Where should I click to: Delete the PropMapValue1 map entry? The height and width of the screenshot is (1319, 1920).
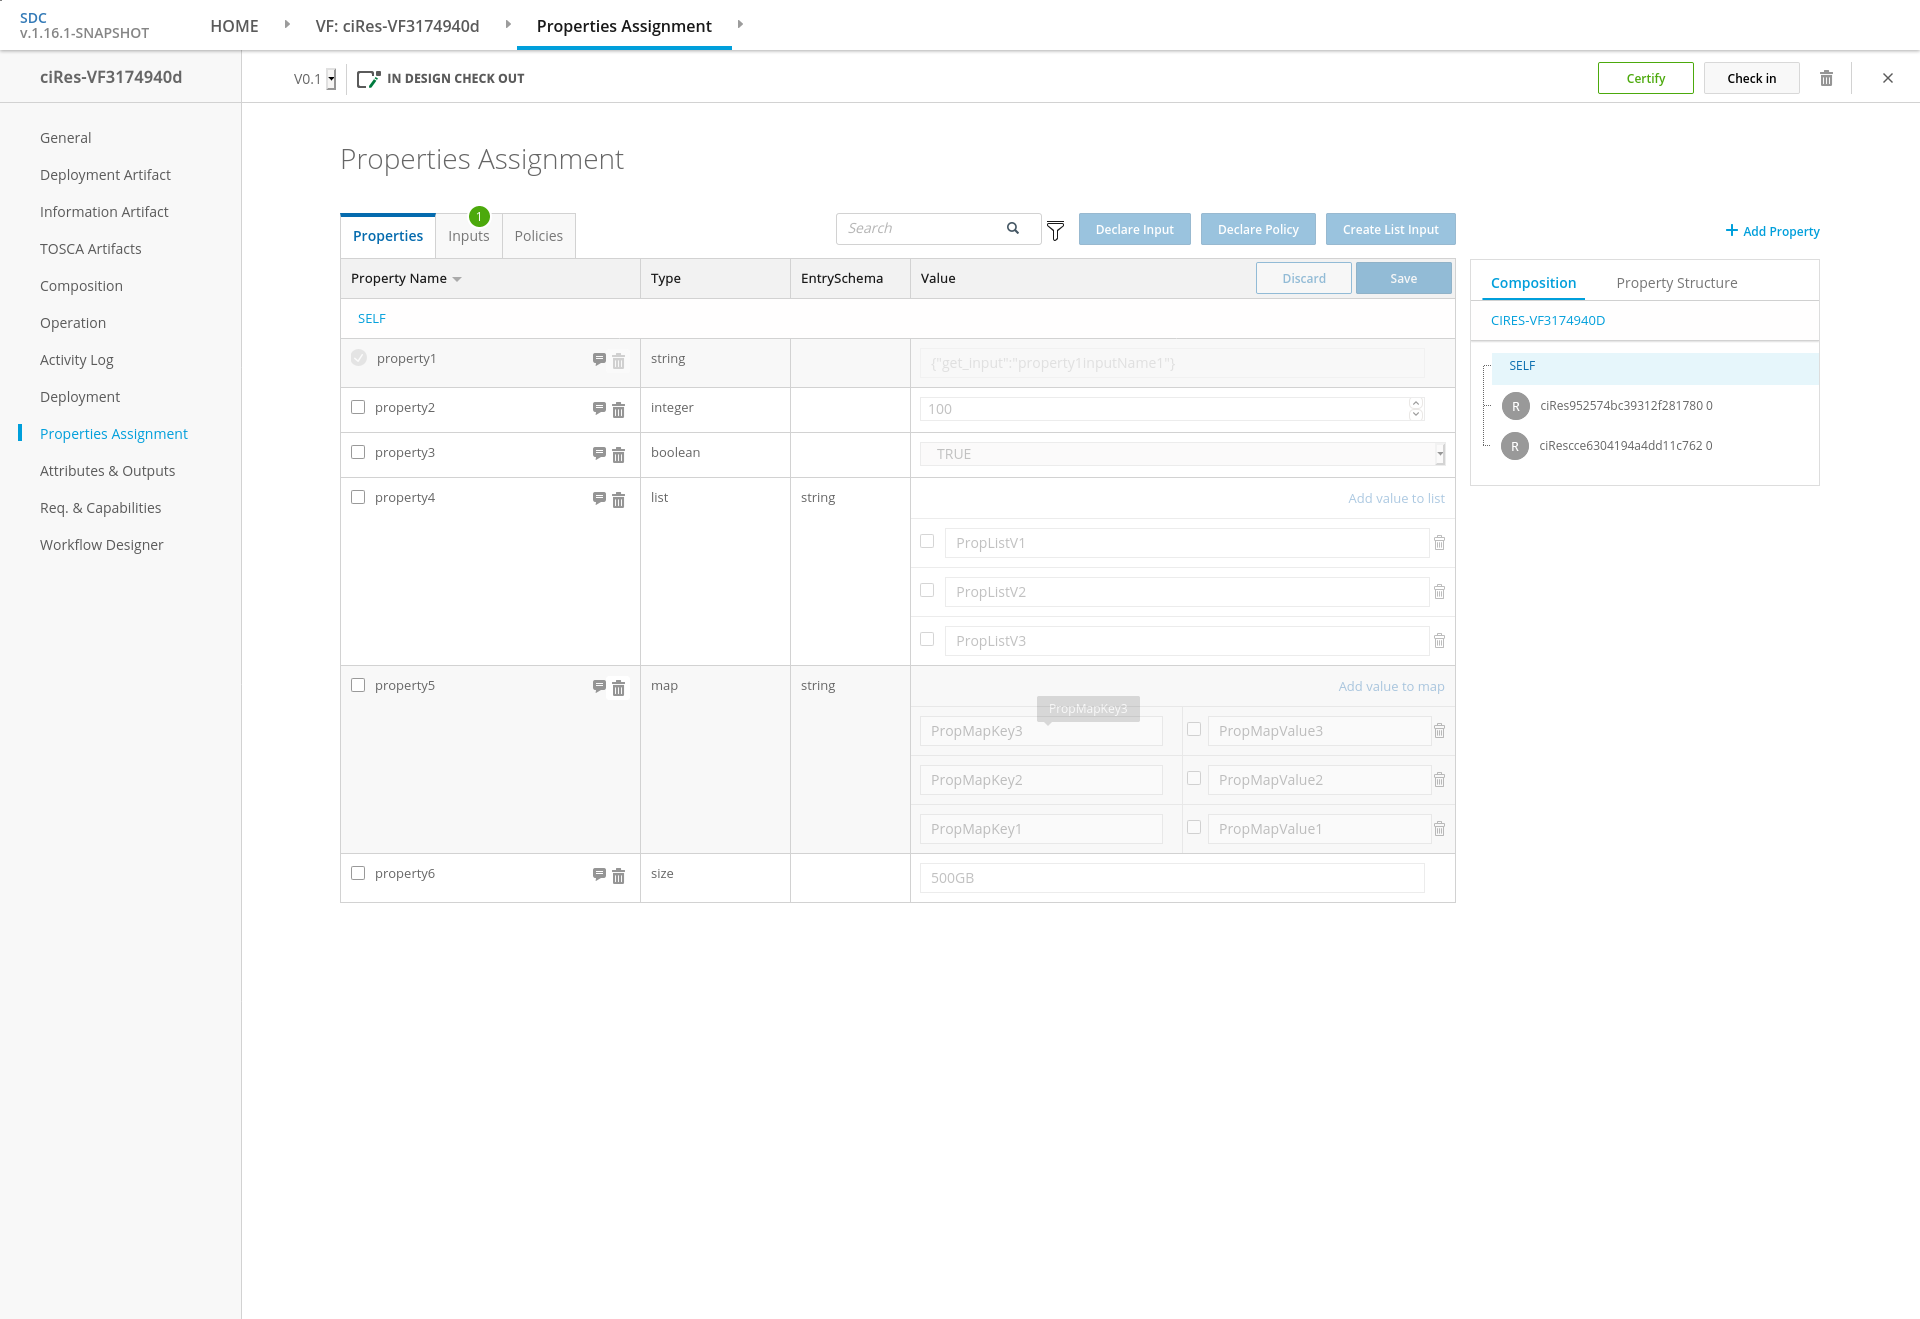pyautogui.click(x=1439, y=829)
